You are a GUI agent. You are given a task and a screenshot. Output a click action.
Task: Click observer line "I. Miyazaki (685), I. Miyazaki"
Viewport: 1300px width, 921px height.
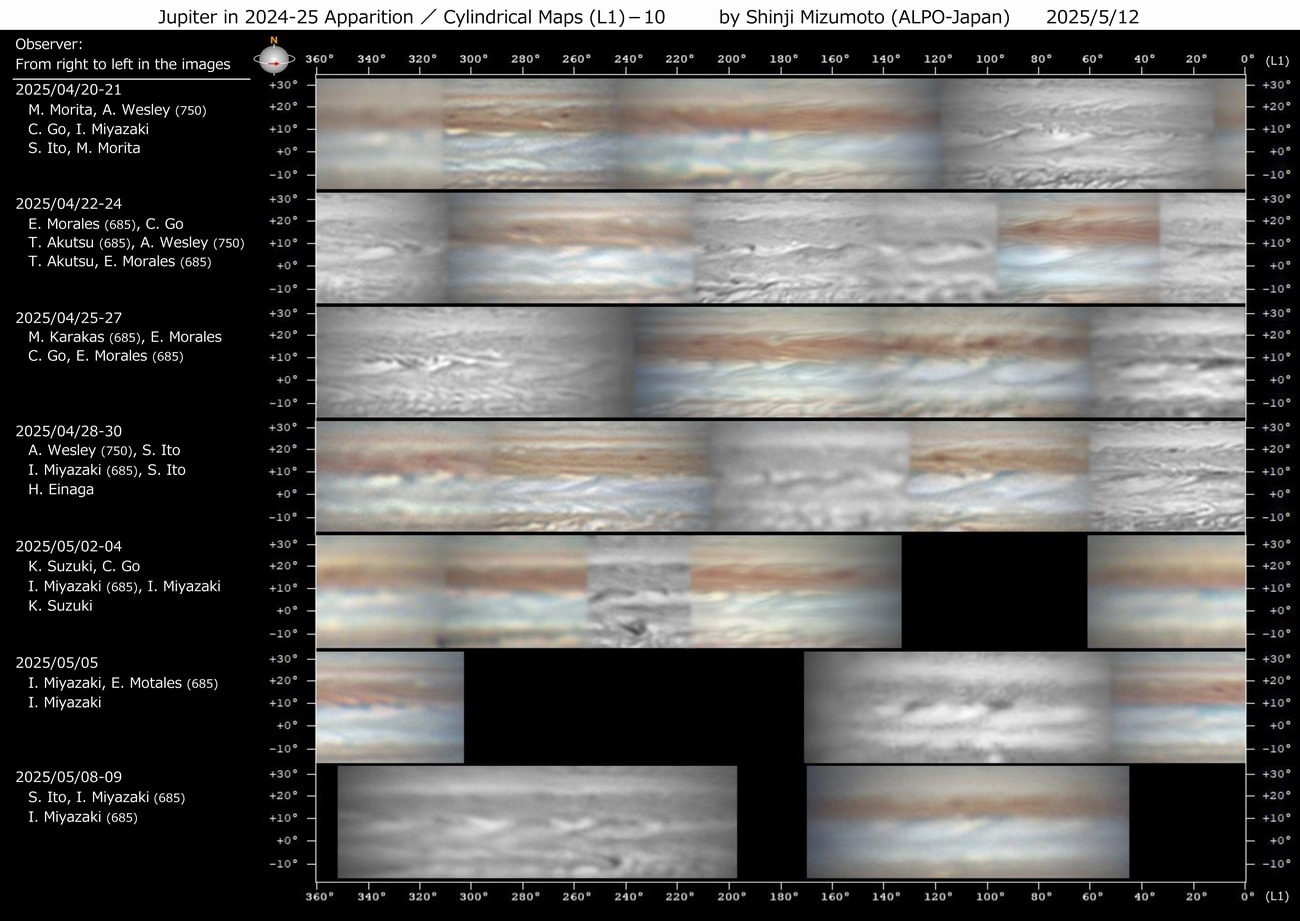[124, 586]
